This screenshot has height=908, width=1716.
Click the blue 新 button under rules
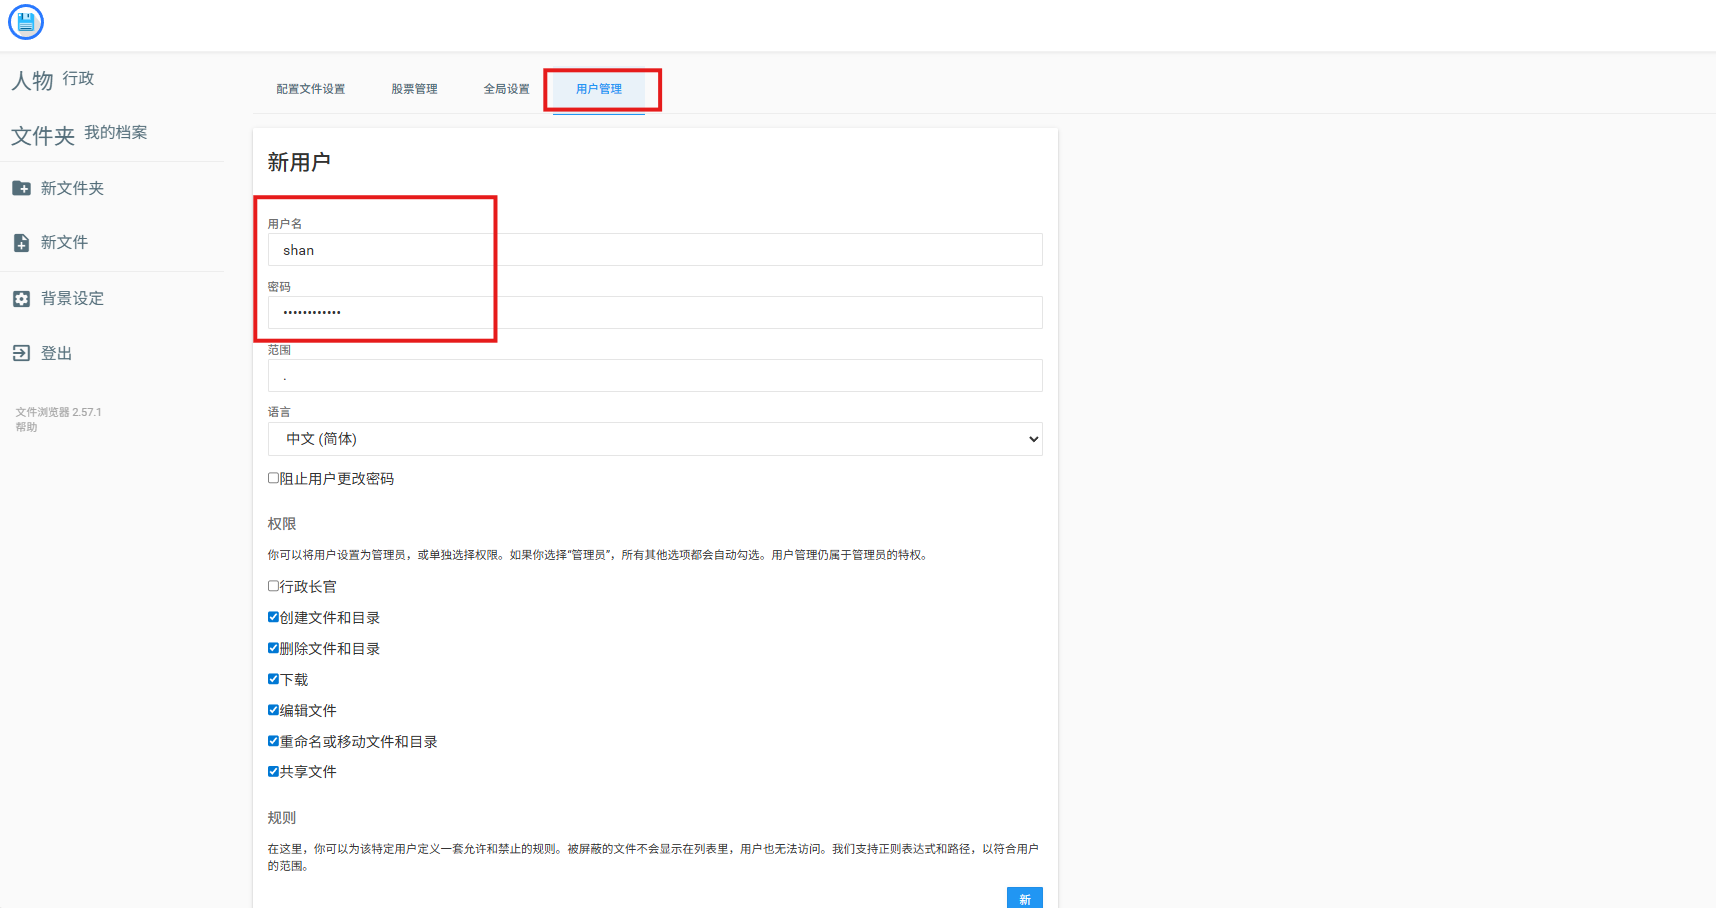pyautogui.click(x=1024, y=898)
